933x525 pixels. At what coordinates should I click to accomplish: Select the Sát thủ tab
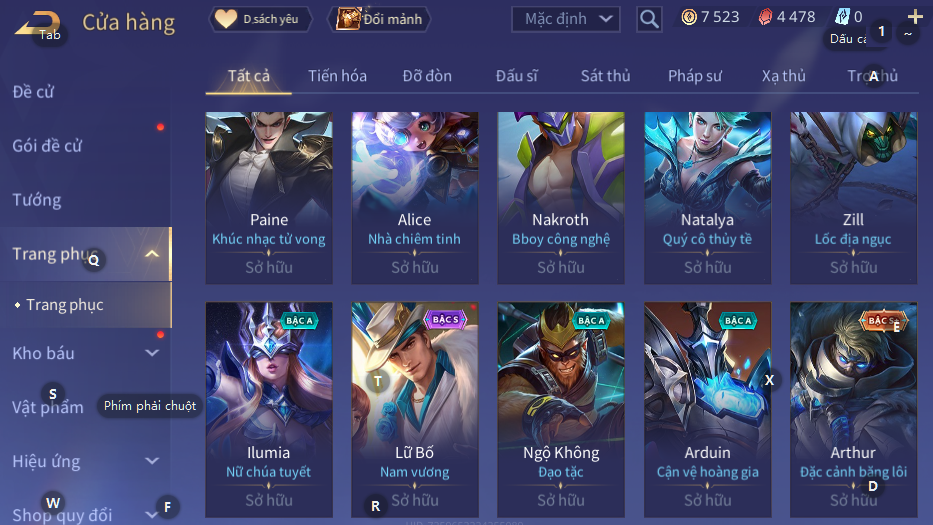605,76
